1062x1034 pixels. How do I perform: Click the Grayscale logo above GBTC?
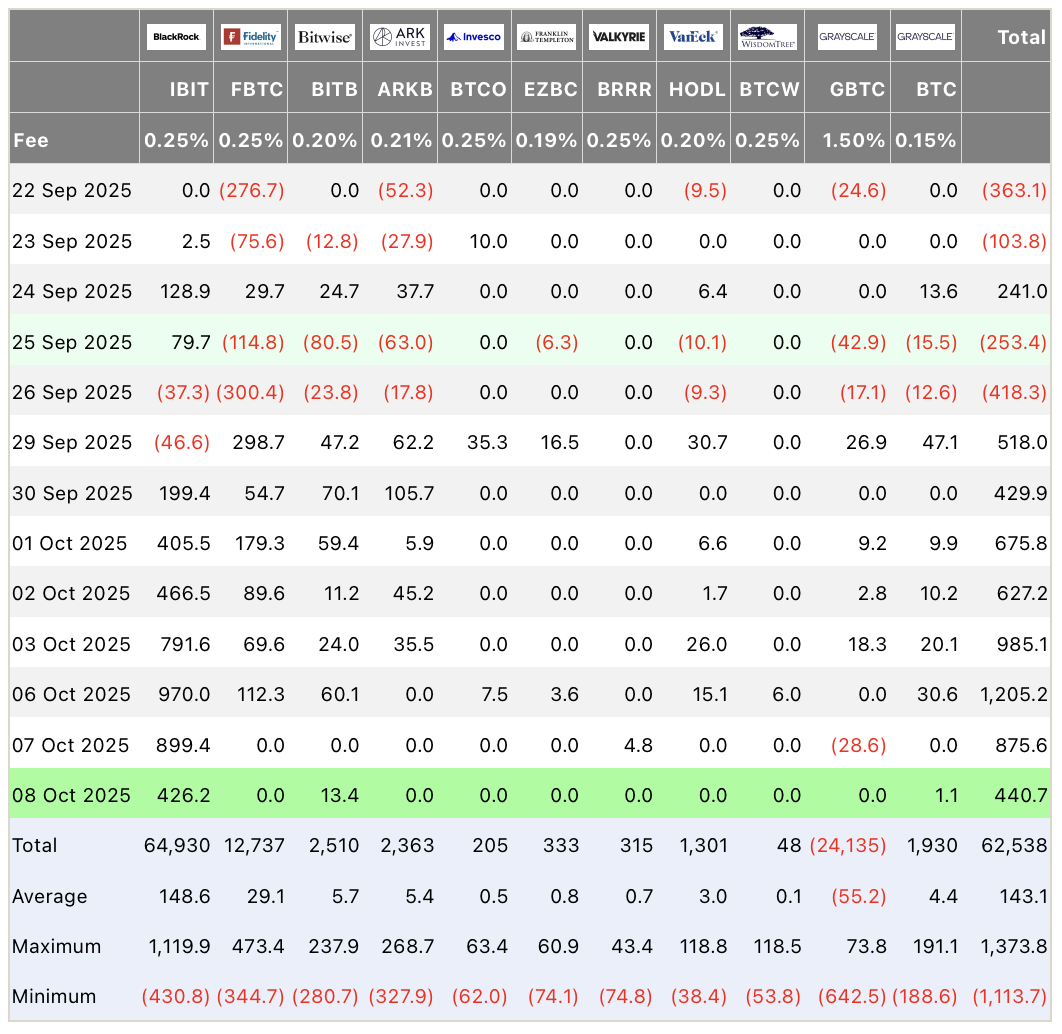[847, 37]
